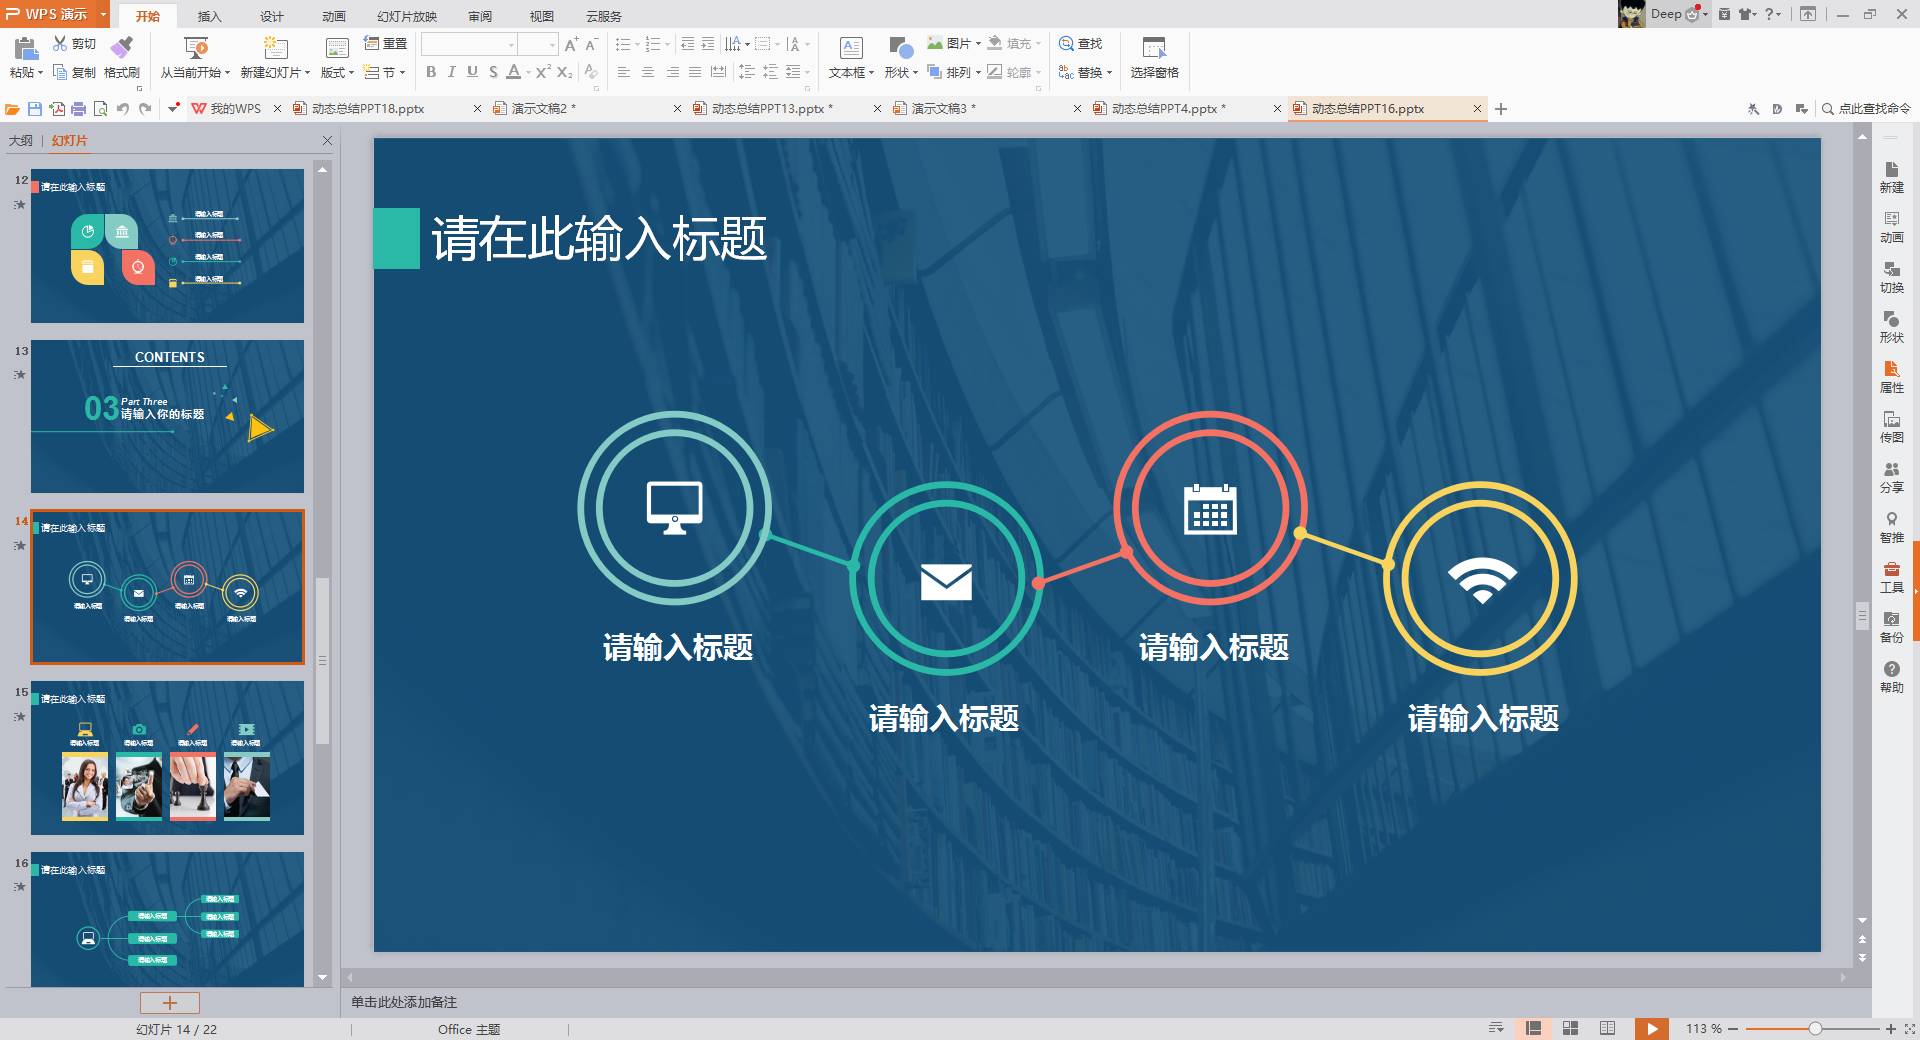Toggle bold formatting with the B icon

point(430,72)
